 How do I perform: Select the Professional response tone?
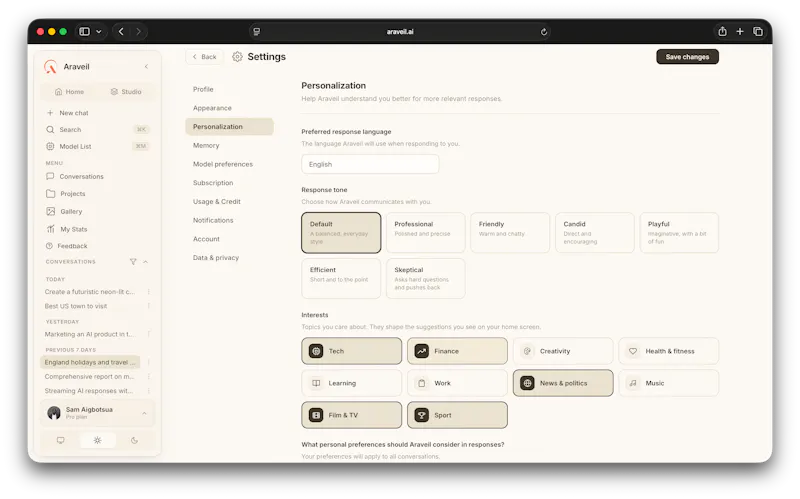point(426,233)
